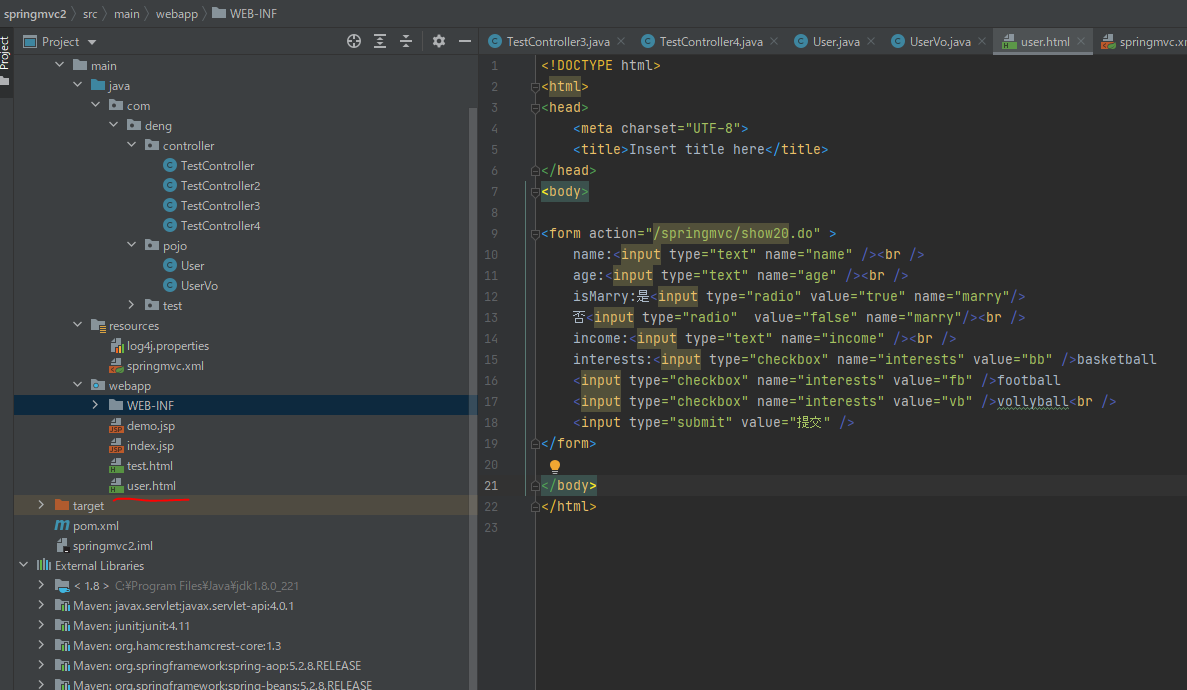This screenshot has height=690, width=1187.
Task: Switch to UserVo.java editor tab
Action: pyautogui.click(x=939, y=42)
